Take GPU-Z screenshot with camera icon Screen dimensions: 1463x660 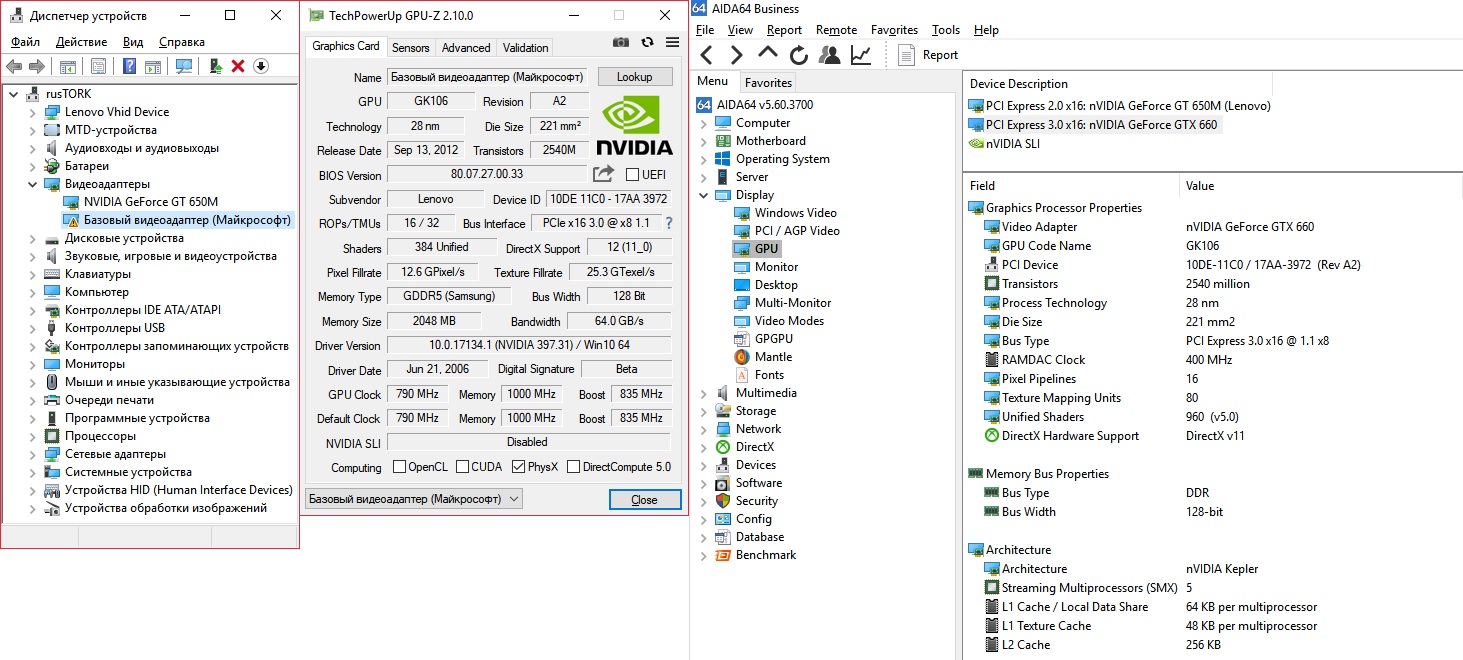[621, 42]
